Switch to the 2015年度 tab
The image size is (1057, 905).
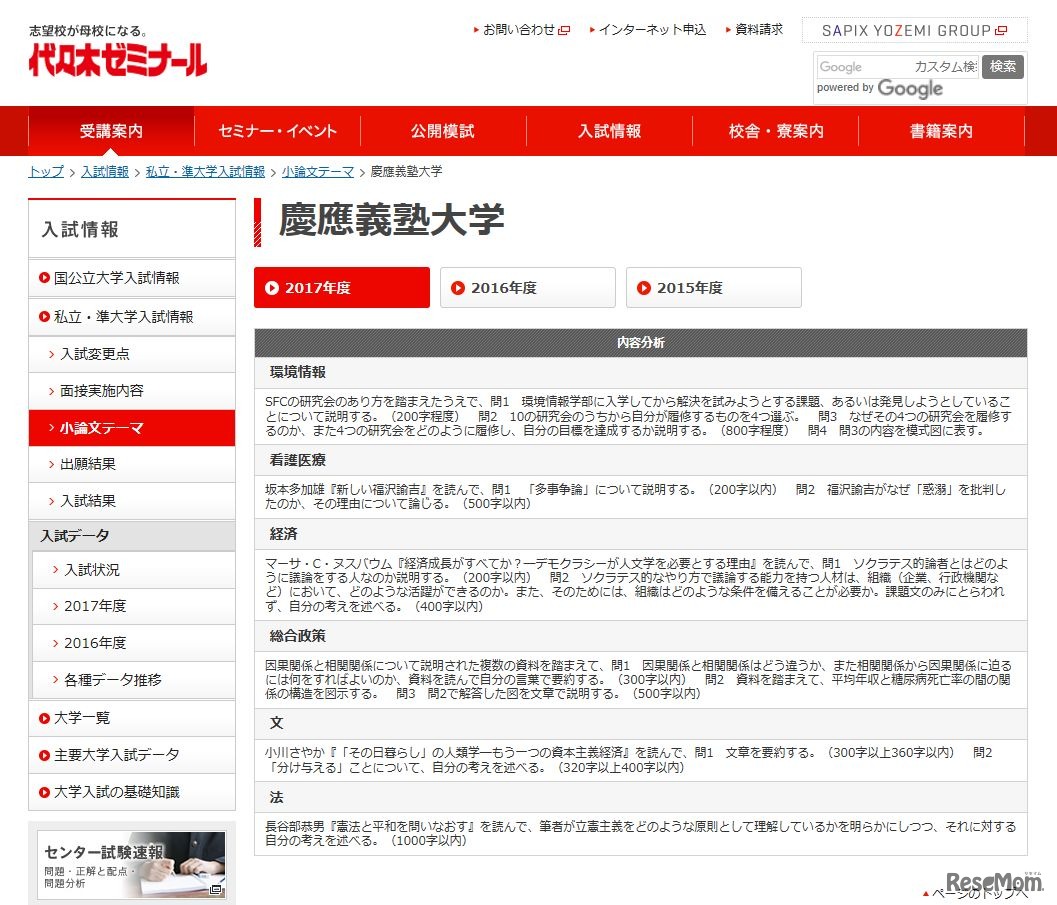pyautogui.click(x=713, y=288)
